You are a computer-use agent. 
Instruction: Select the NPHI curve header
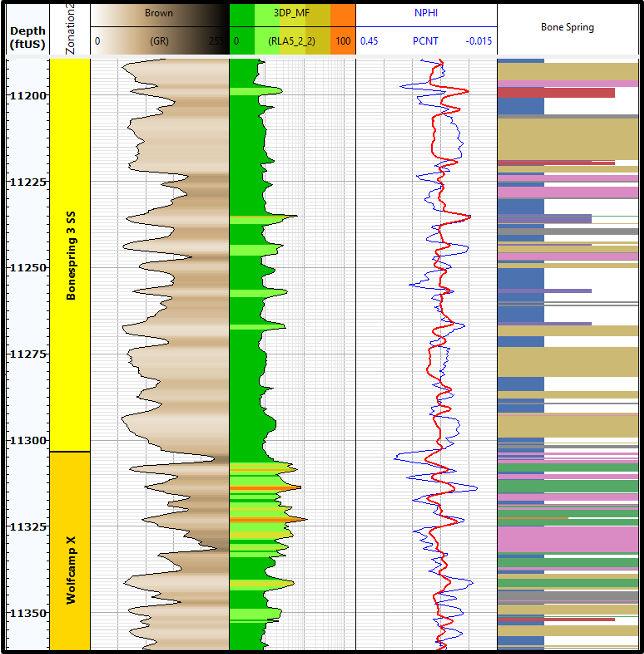tap(426, 13)
